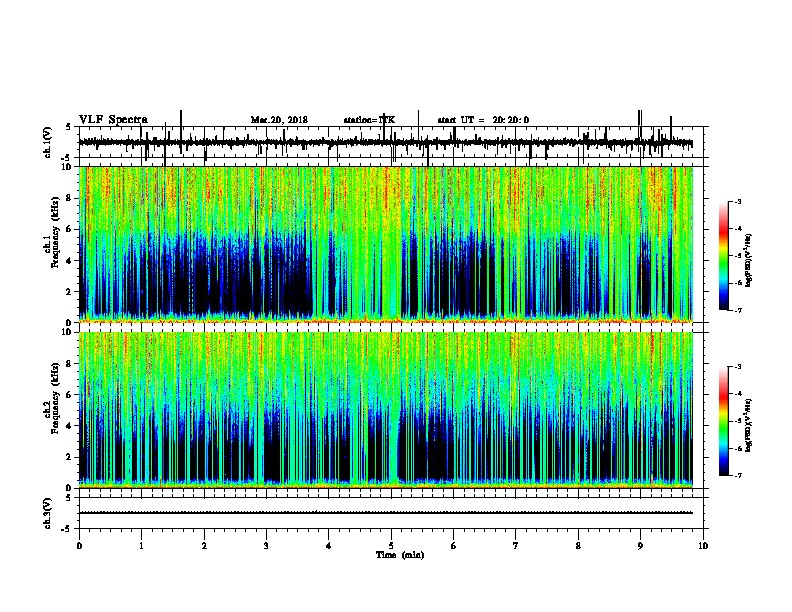Click the "start UT = 20:20:0" header text

pyautogui.click(x=483, y=120)
